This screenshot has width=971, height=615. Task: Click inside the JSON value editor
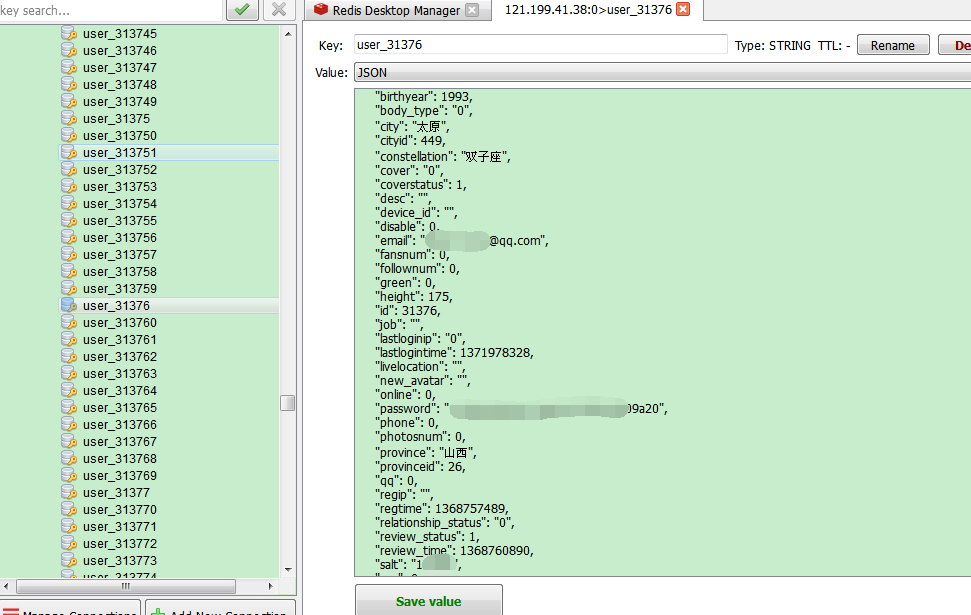(x=662, y=332)
